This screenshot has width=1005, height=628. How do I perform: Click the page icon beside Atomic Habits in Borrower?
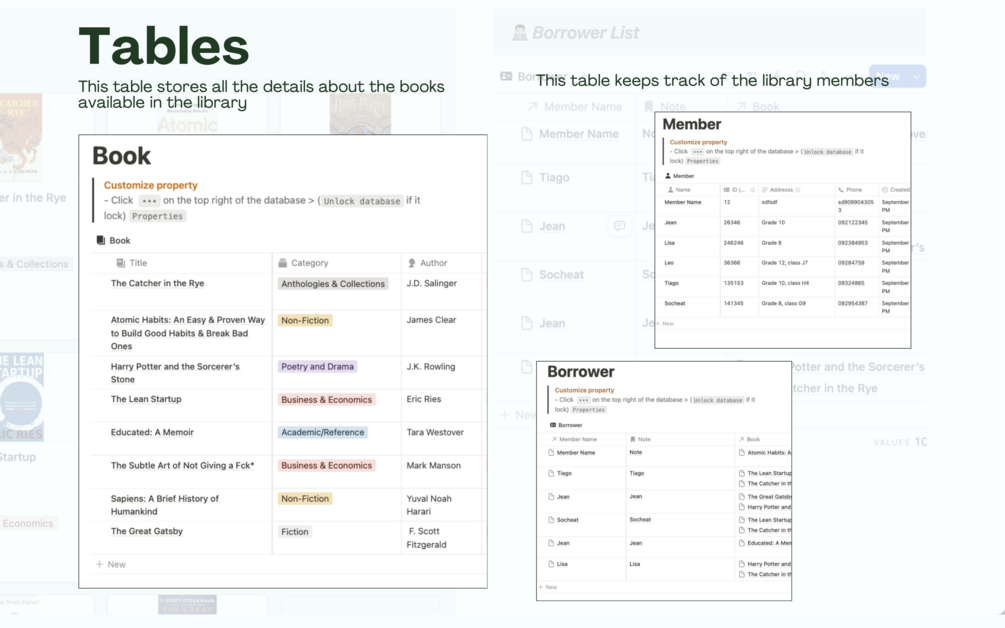pos(742,452)
